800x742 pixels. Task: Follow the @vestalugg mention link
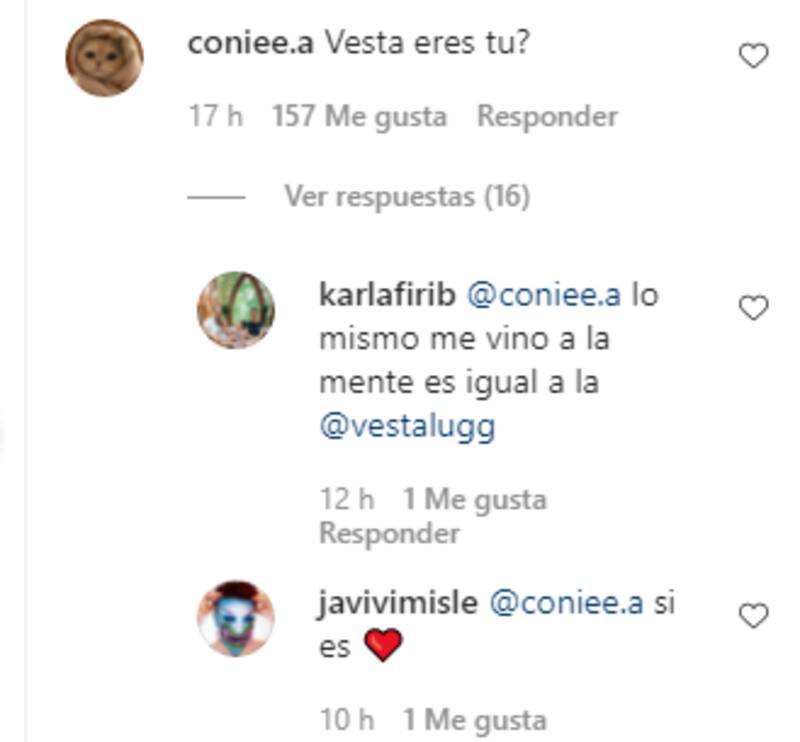click(x=407, y=427)
